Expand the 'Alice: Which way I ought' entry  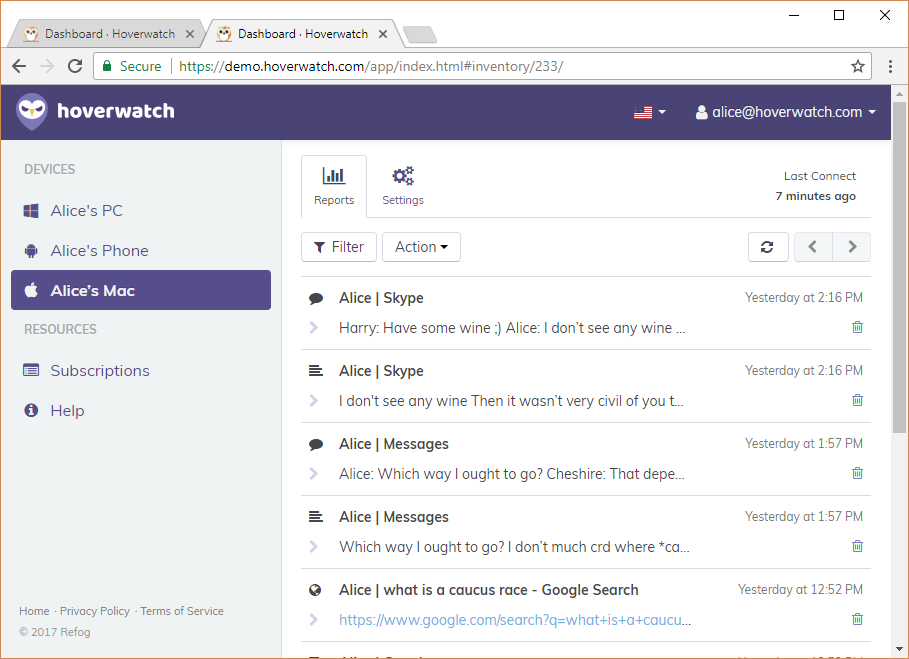pyautogui.click(x=314, y=474)
